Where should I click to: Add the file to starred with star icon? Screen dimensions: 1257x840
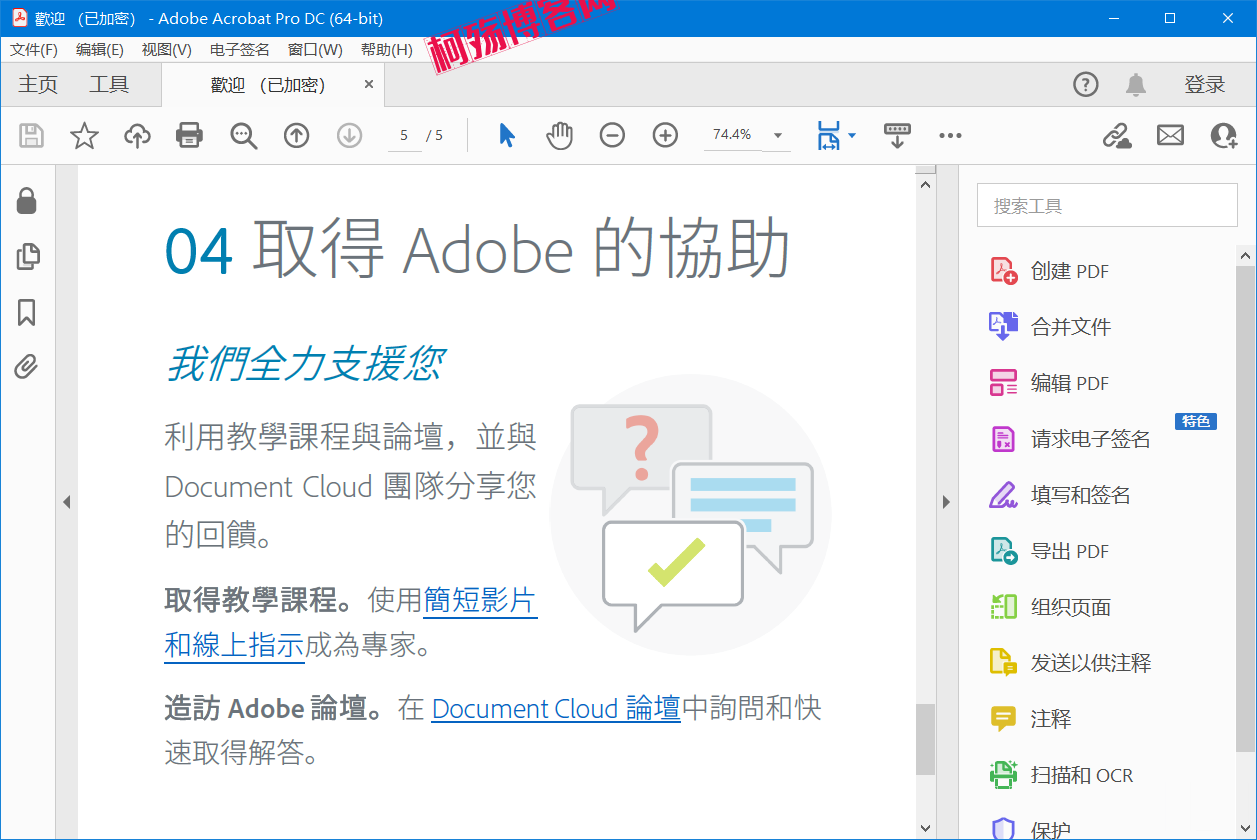coord(85,135)
